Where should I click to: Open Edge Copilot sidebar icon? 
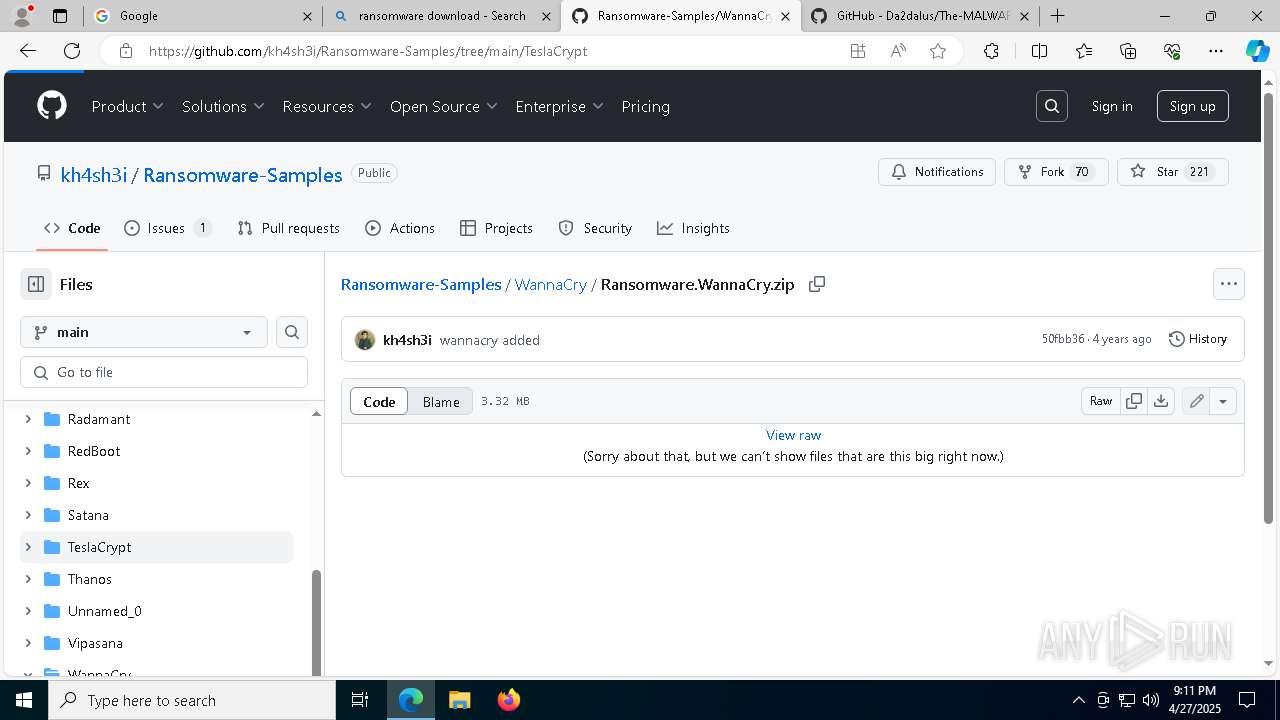(x=1257, y=51)
